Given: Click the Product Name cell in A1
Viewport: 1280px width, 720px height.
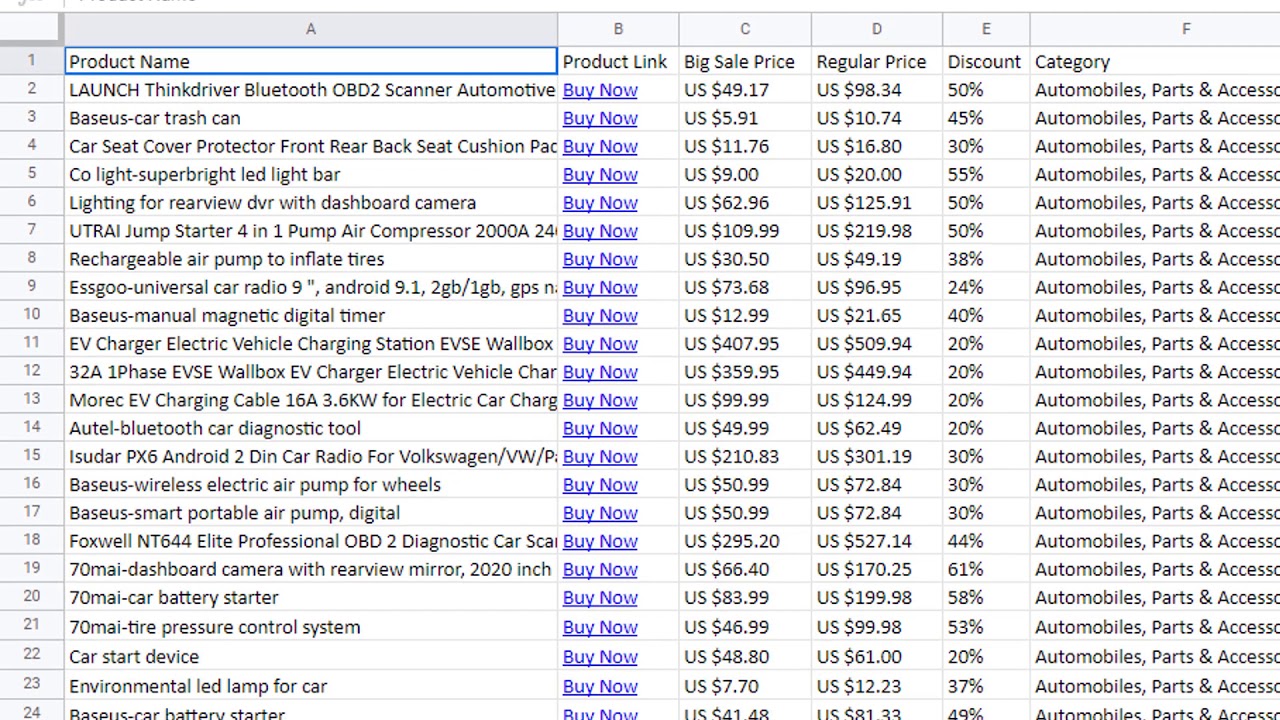Looking at the screenshot, I should (x=311, y=61).
